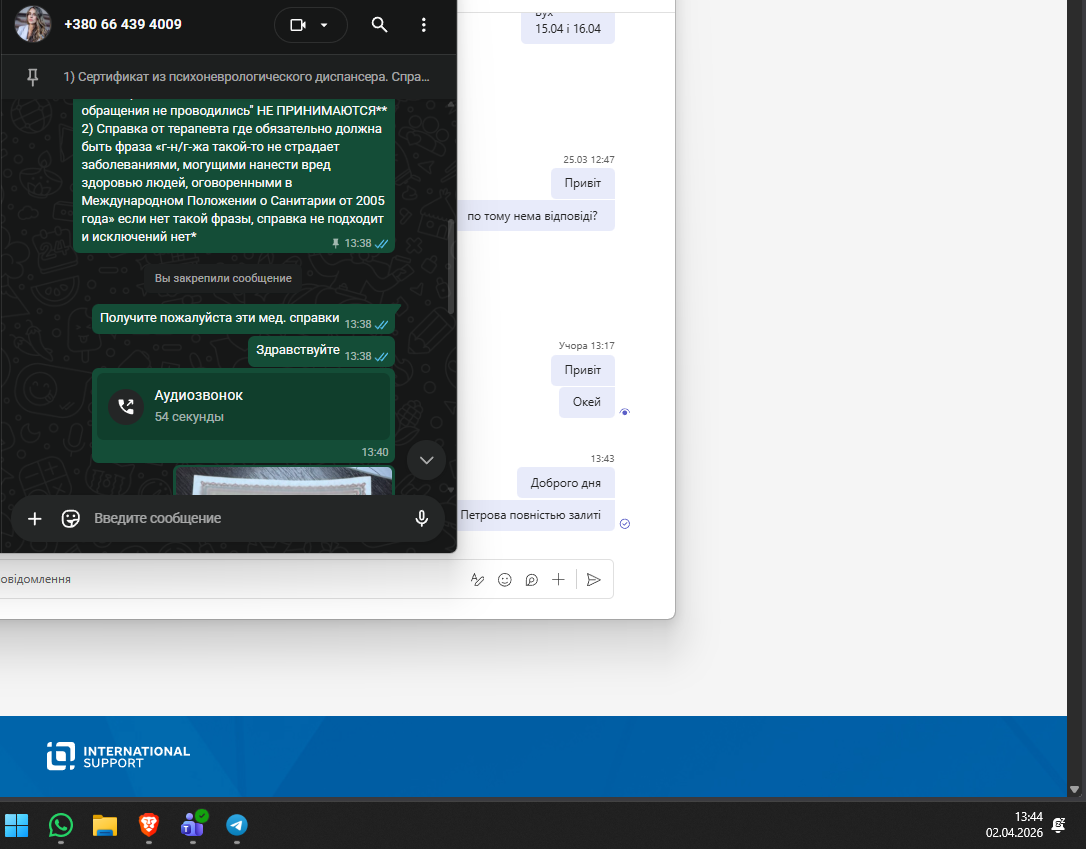Open the Windows Start menu

coord(17,825)
